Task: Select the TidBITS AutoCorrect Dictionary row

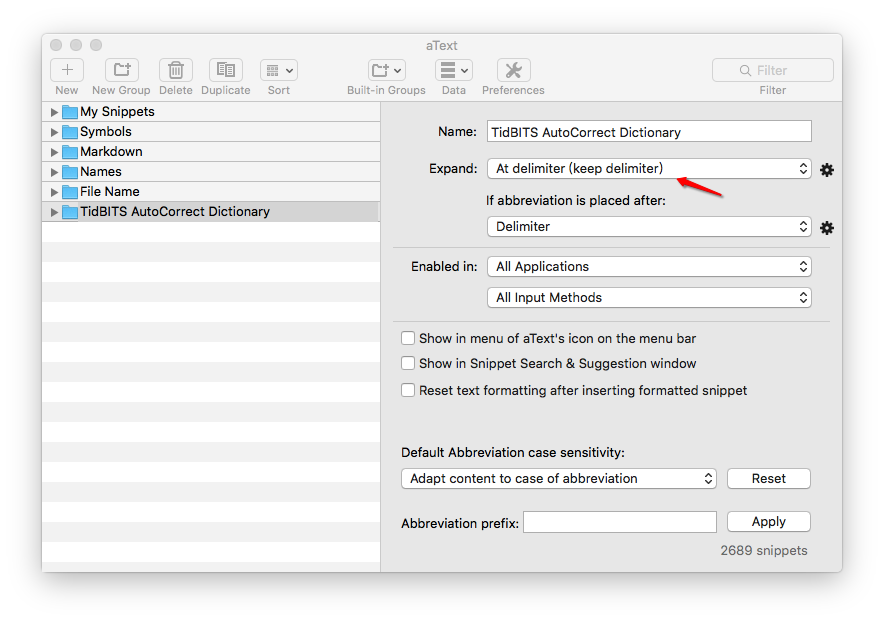Action: tap(211, 212)
